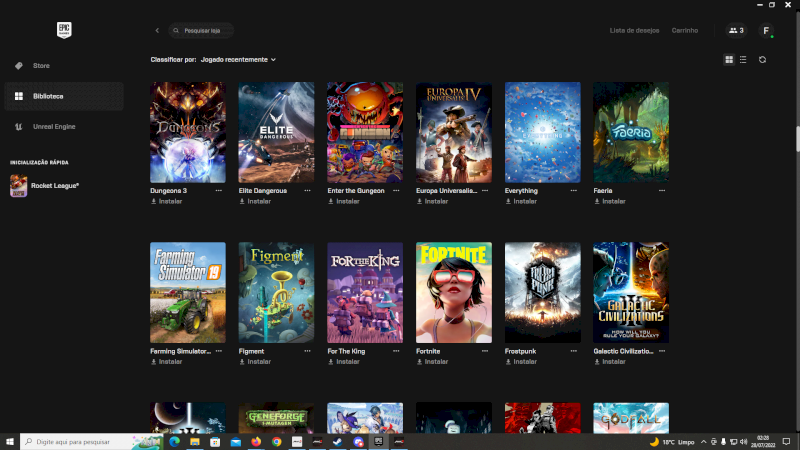800x450 pixels.
Task: Open the Carrinho link
Action: 685,31
